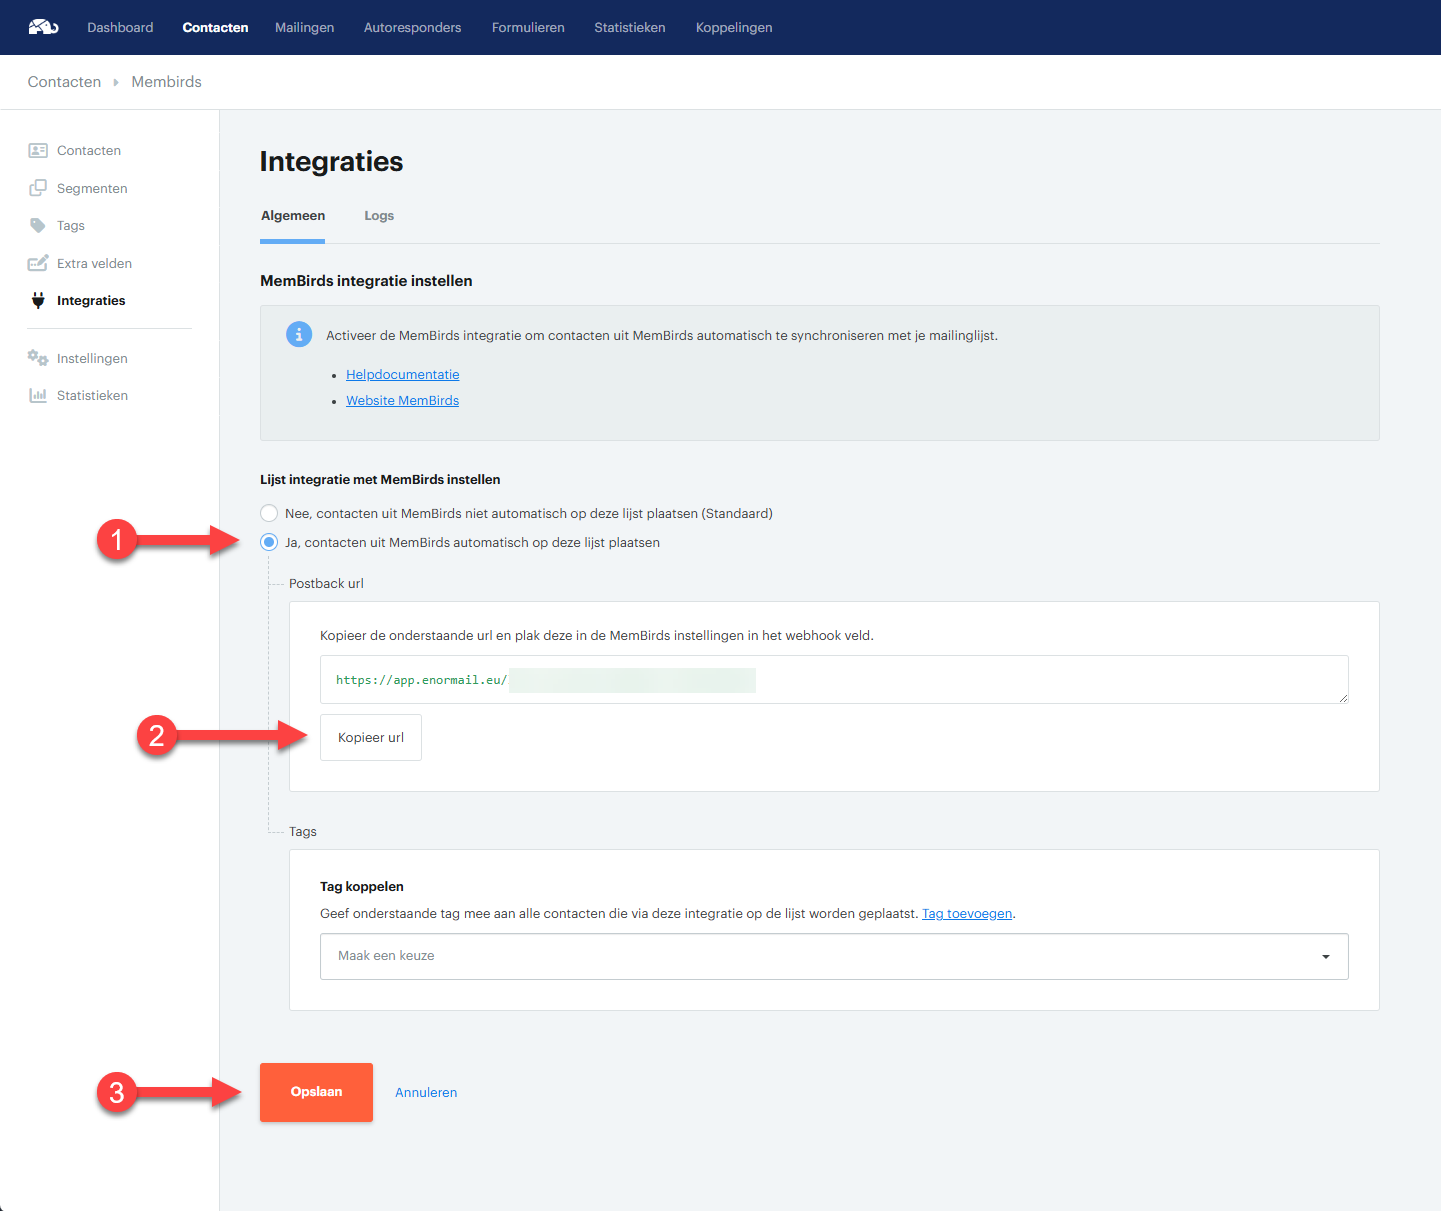
Task: Open the Autoresponders menu
Action: [413, 27]
